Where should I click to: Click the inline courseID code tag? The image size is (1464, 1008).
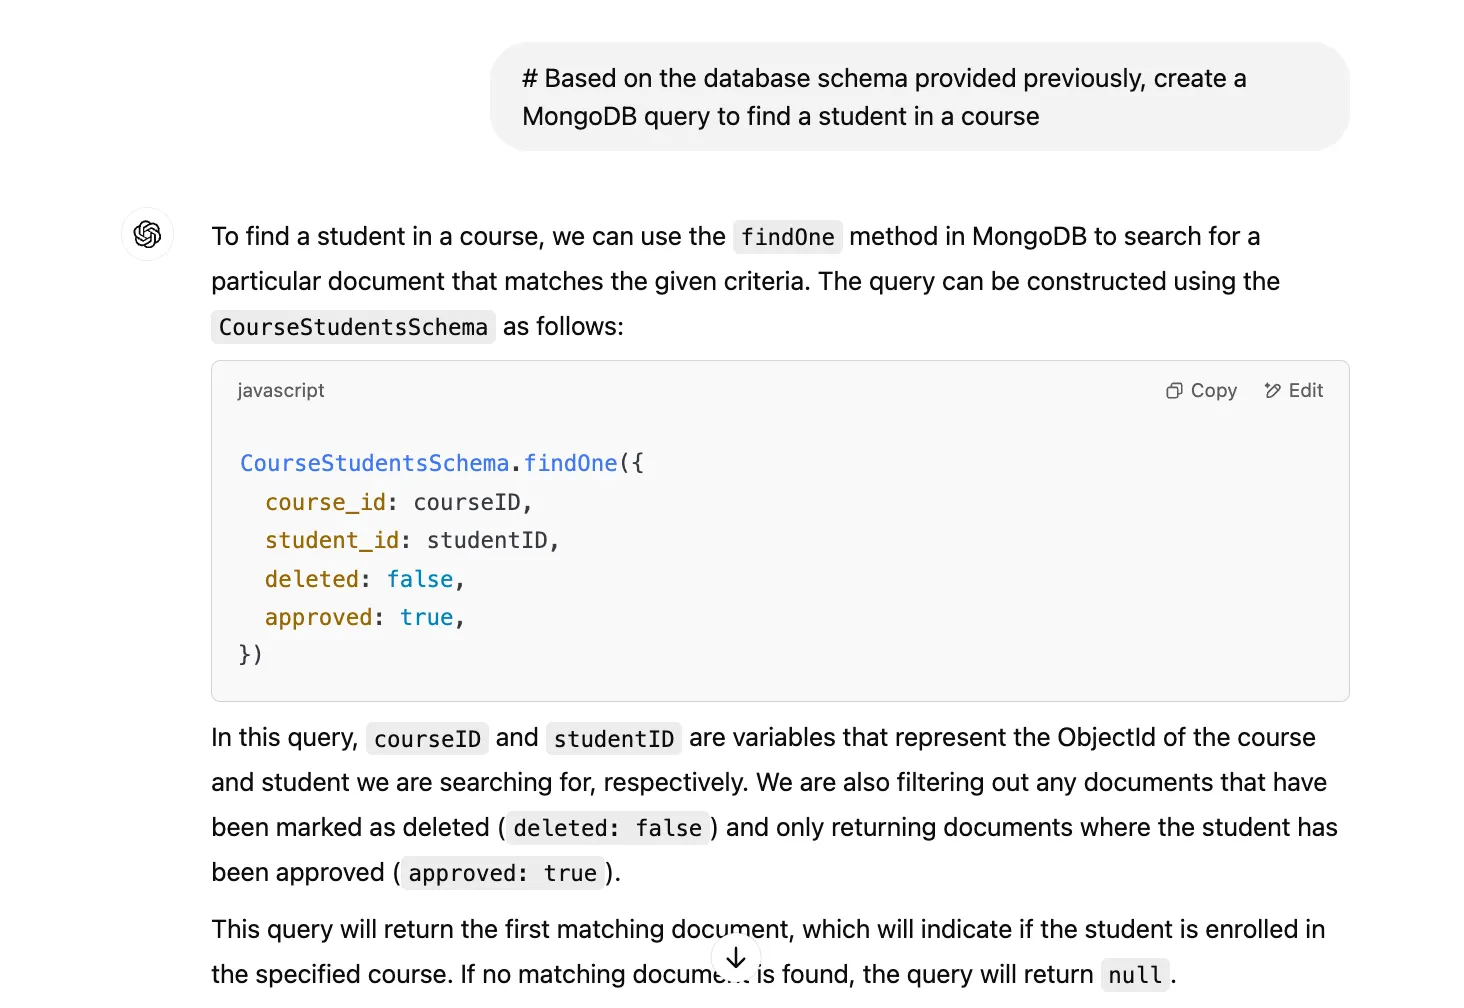coord(427,739)
